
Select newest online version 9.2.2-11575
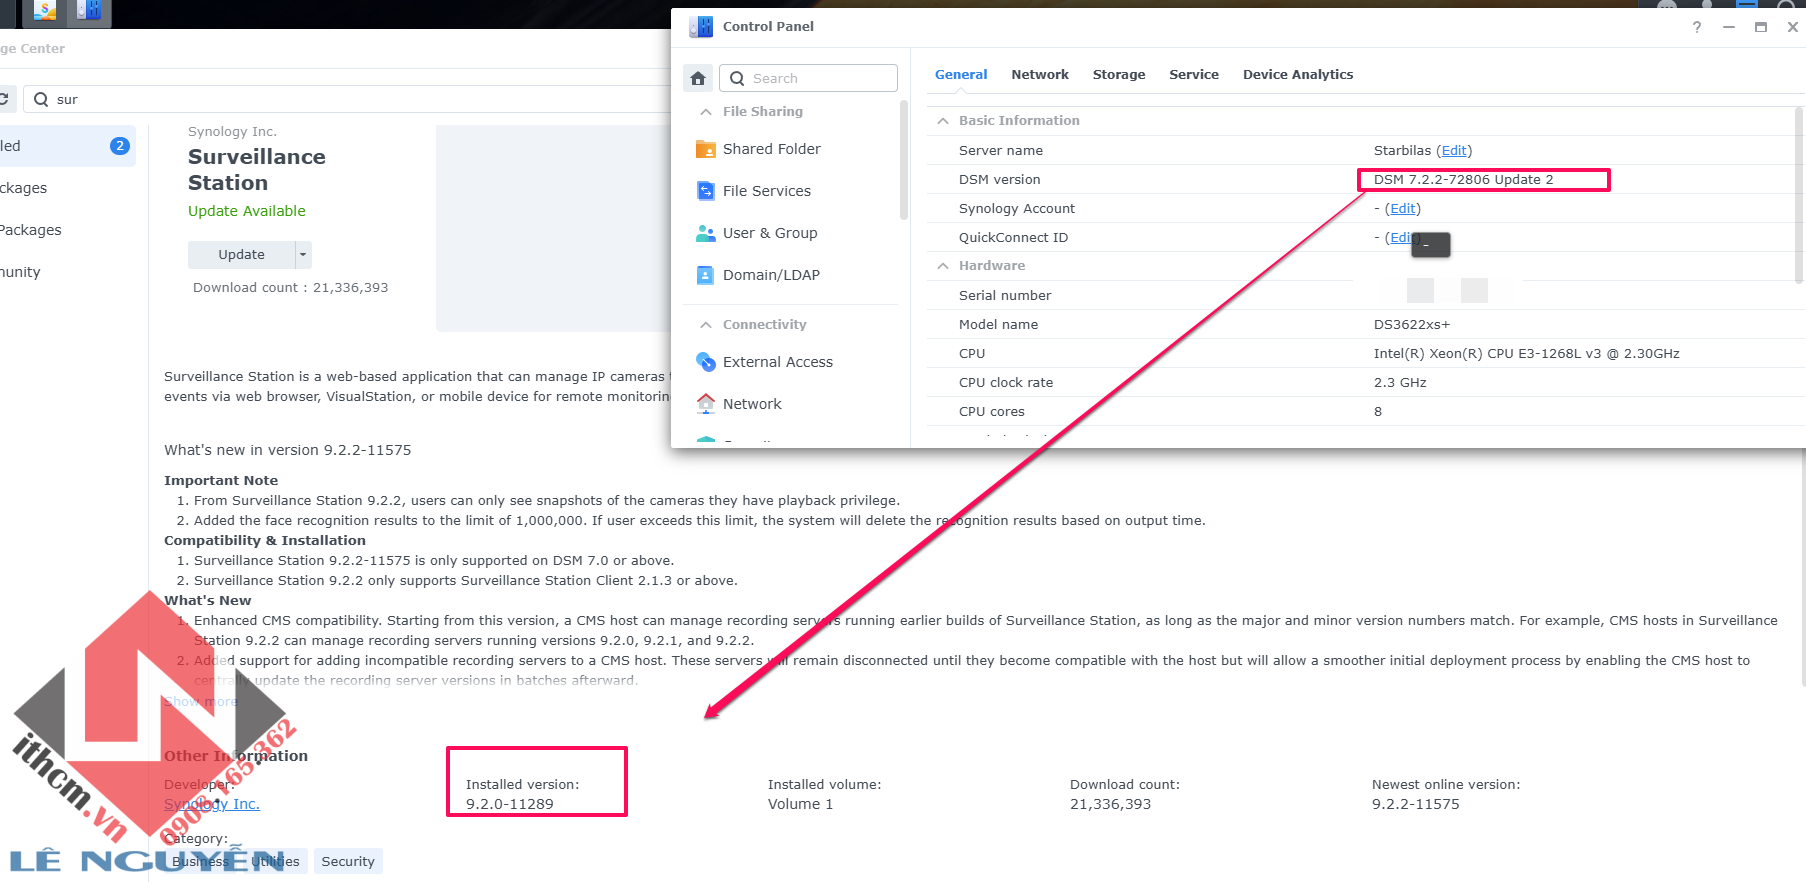(1415, 804)
